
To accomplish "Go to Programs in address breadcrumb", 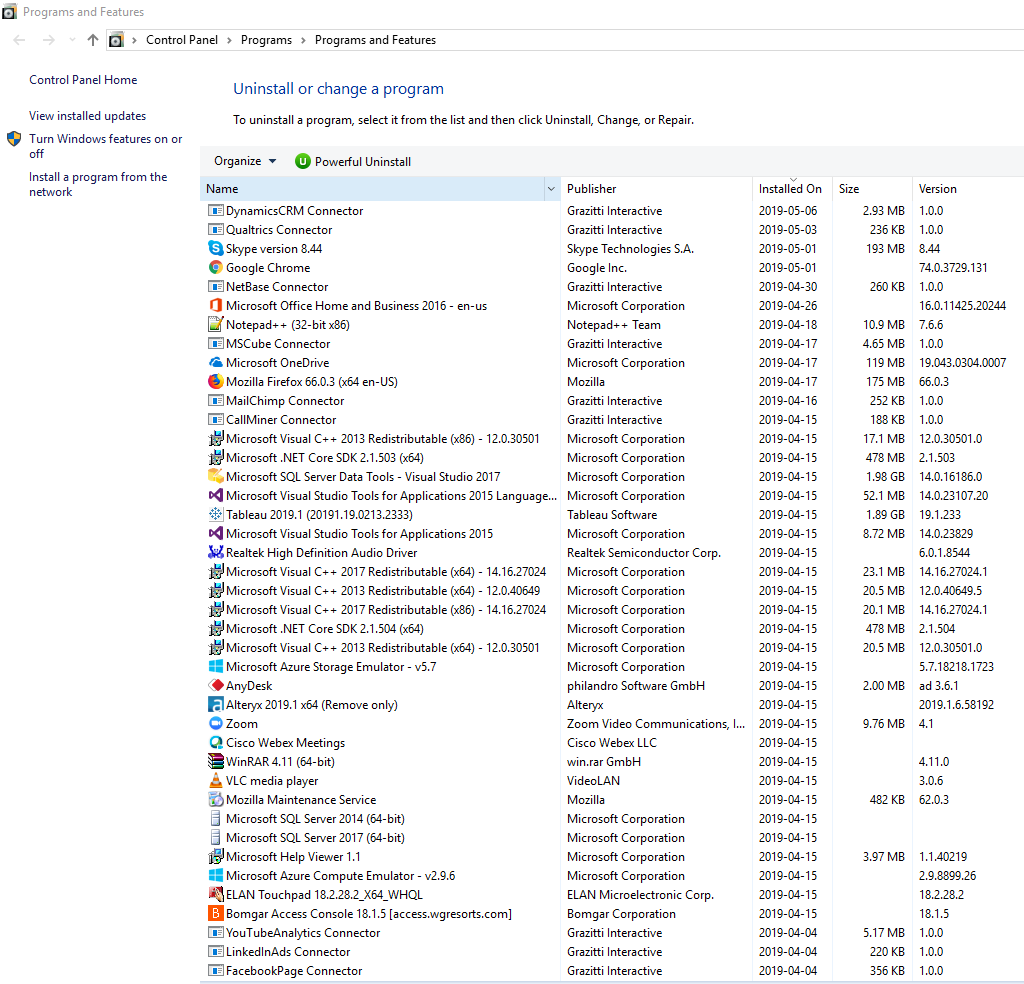I will tap(266, 40).
